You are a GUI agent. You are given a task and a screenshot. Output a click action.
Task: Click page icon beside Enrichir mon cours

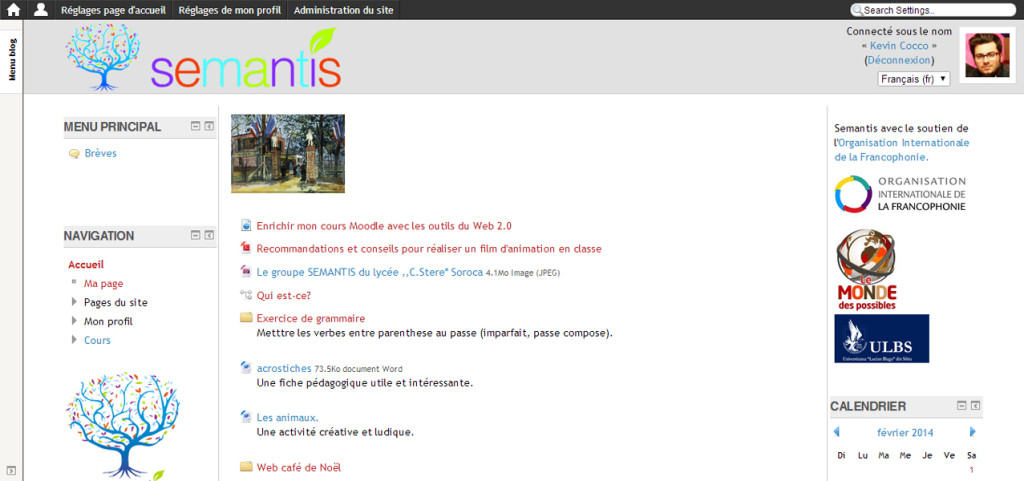click(x=246, y=226)
